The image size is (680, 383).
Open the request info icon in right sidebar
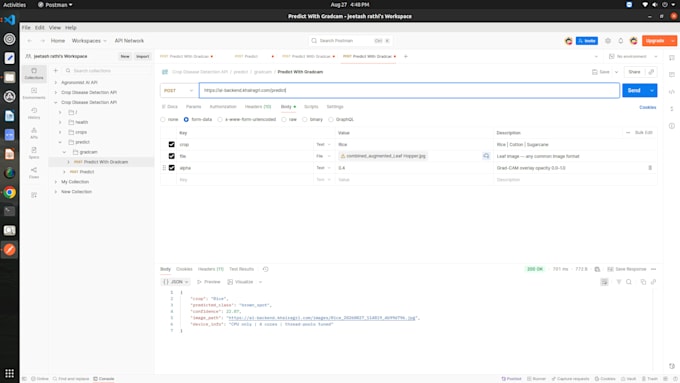click(672, 126)
